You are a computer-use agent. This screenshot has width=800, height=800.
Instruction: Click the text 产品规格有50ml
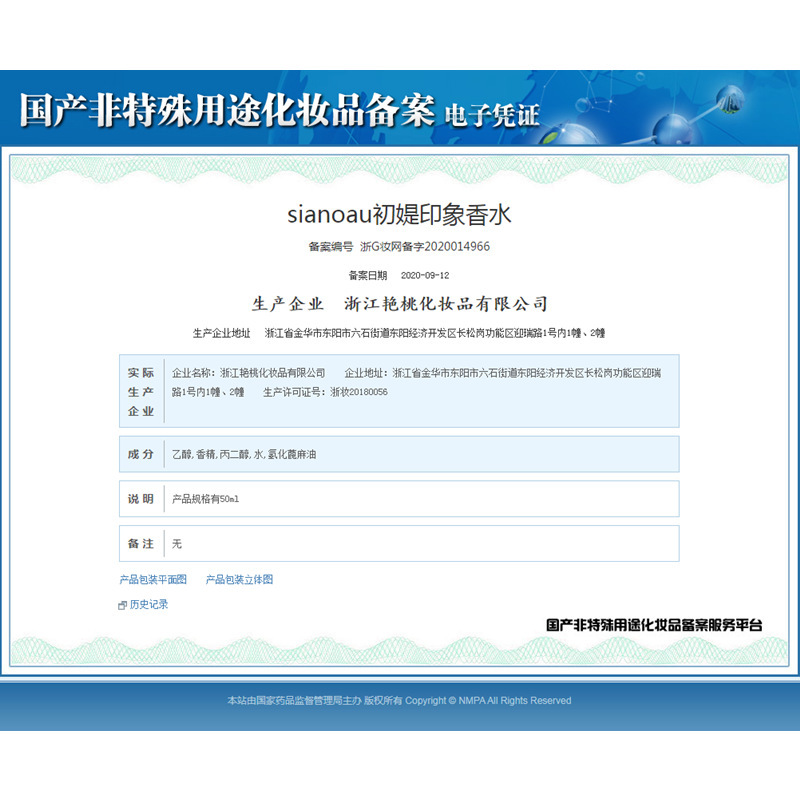click(206, 499)
